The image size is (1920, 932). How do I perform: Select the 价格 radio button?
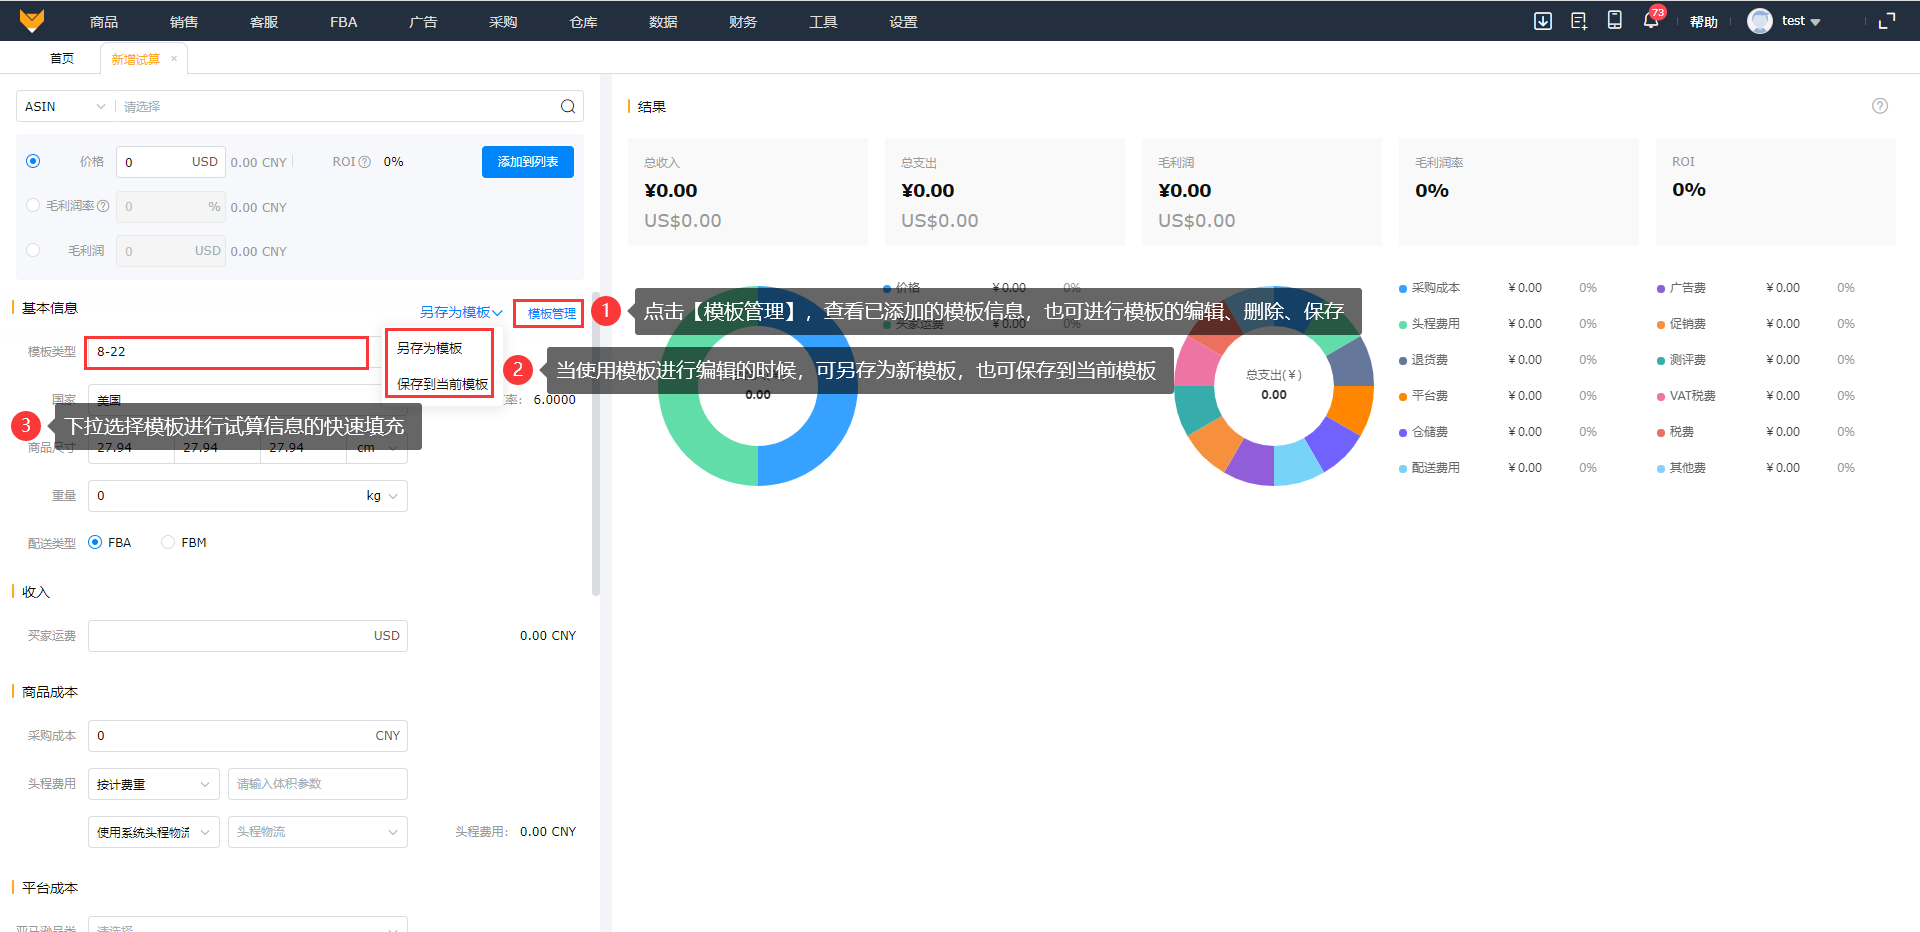(33, 161)
